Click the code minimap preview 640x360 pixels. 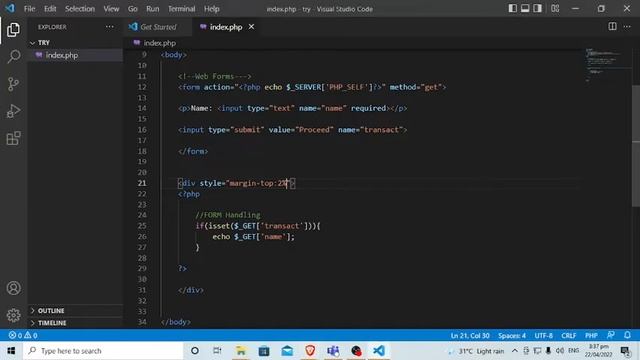pyautogui.click(x=604, y=65)
